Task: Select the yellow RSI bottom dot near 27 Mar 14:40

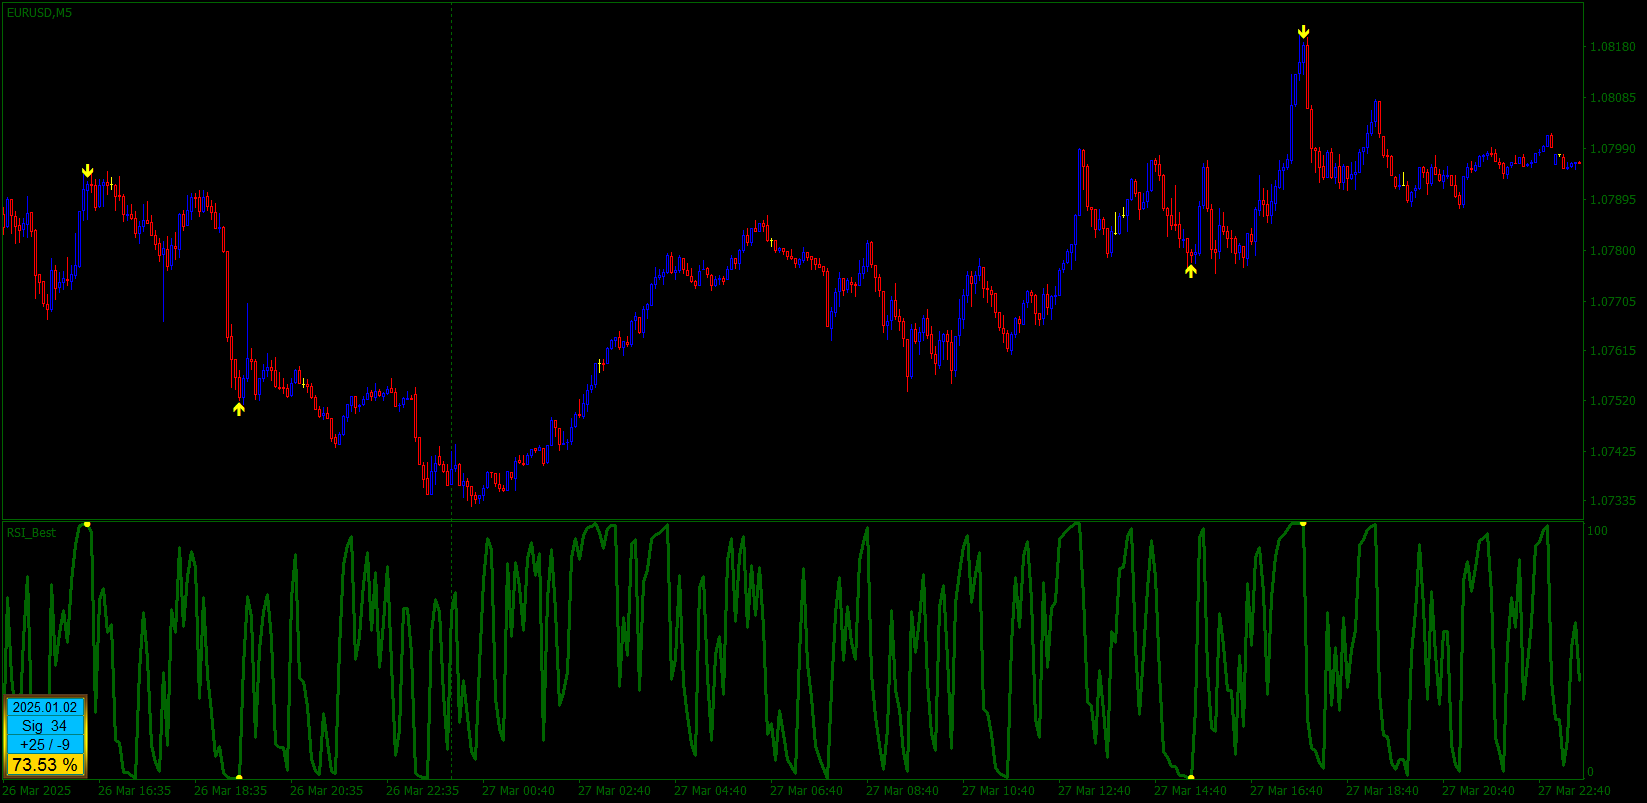Action: pos(1190,777)
